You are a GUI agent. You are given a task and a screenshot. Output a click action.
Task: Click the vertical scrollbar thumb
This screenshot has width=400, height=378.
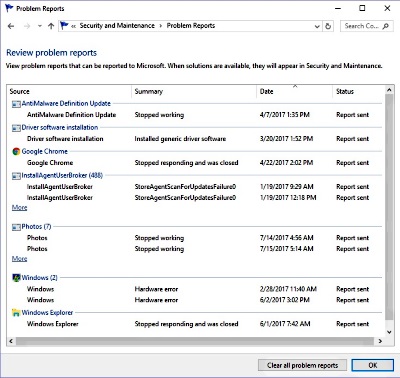click(x=389, y=207)
